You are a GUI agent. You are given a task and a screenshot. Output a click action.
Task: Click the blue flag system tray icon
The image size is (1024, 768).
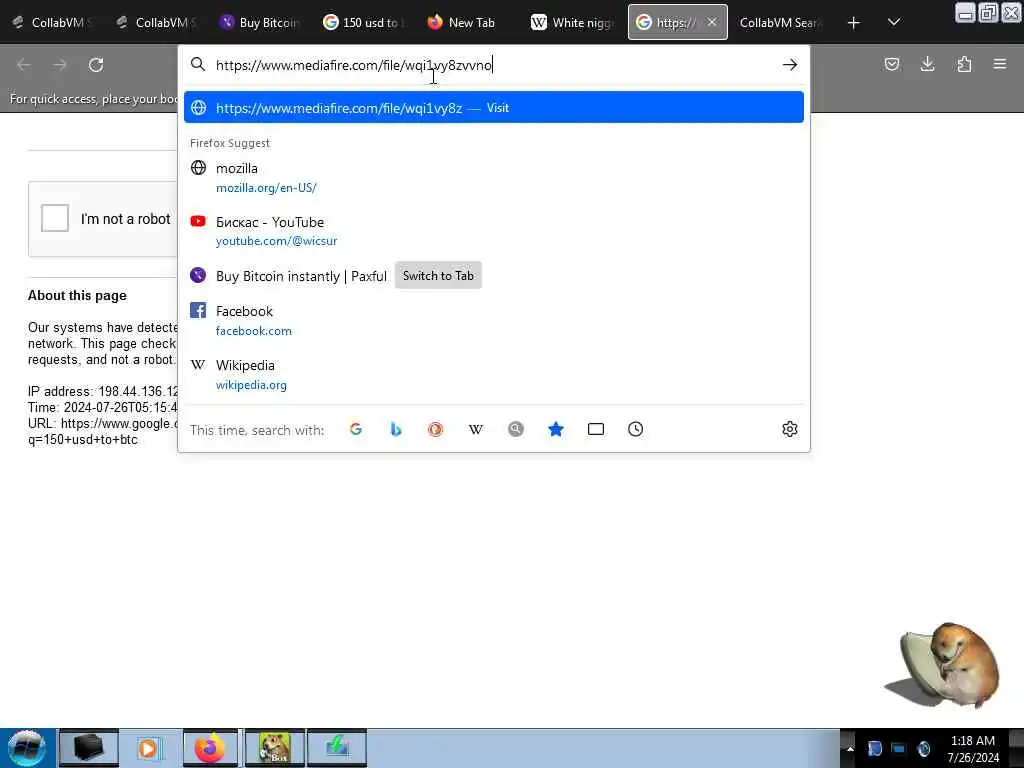click(874, 748)
